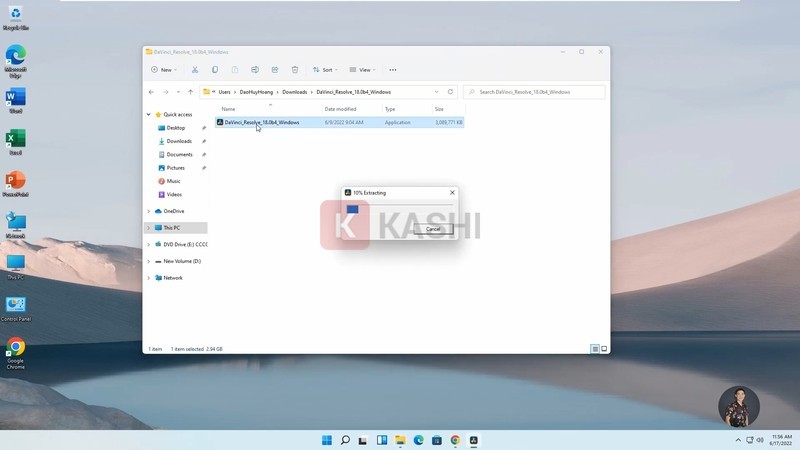Click the Rename icon in Explorer toolbar
The width and height of the screenshot is (800, 450).
point(255,70)
